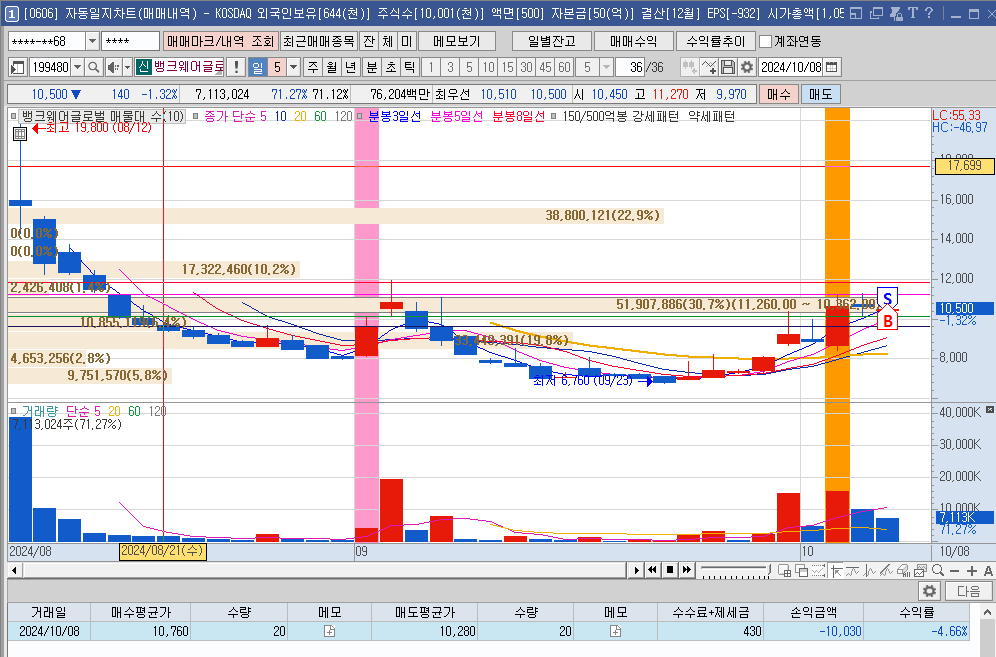This screenshot has width=996, height=657.
Task: Open the stock code 199480 dropdown
Action: [77, 67]
